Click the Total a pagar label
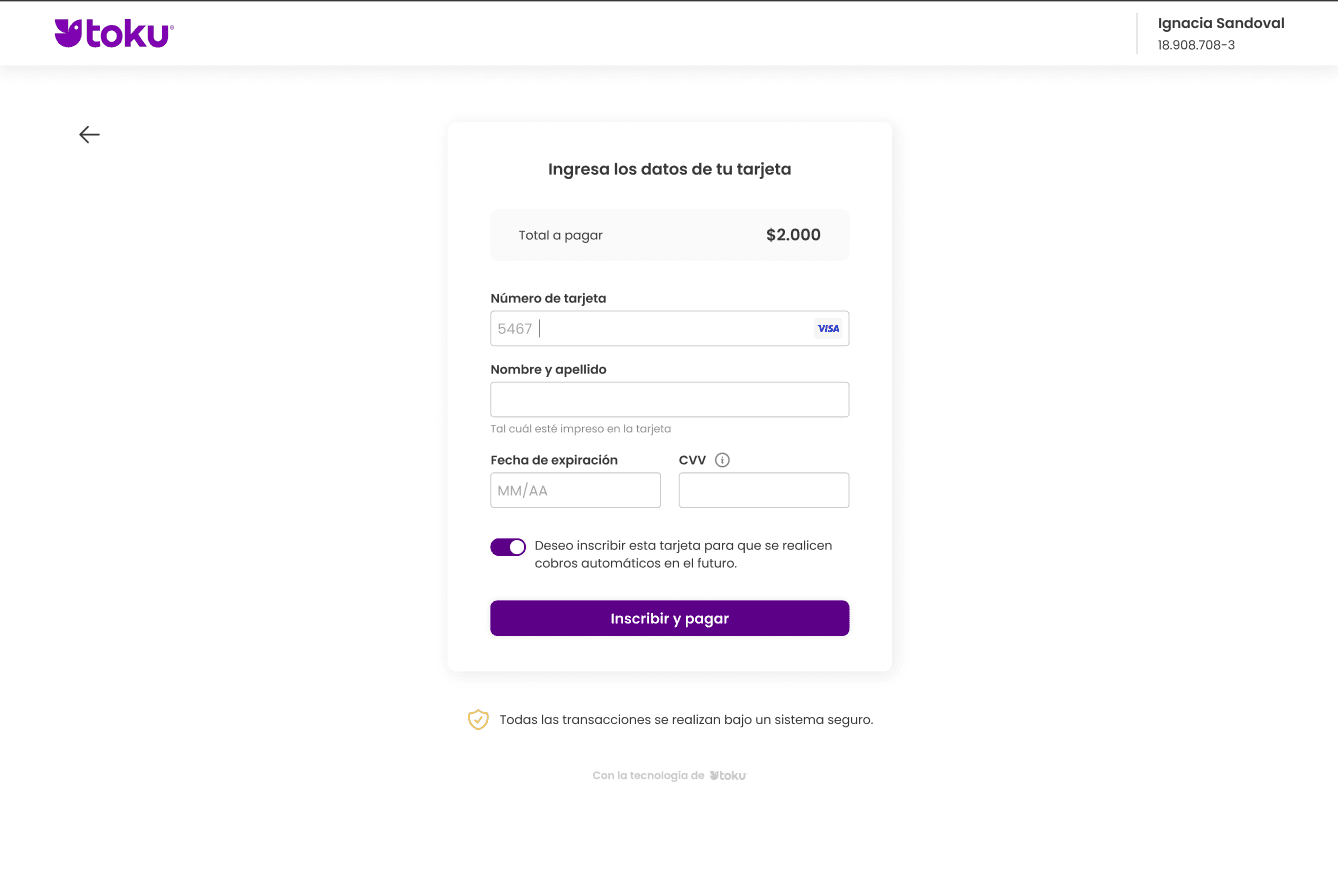This screenshot has height=873, width=1338. point(561,236)
